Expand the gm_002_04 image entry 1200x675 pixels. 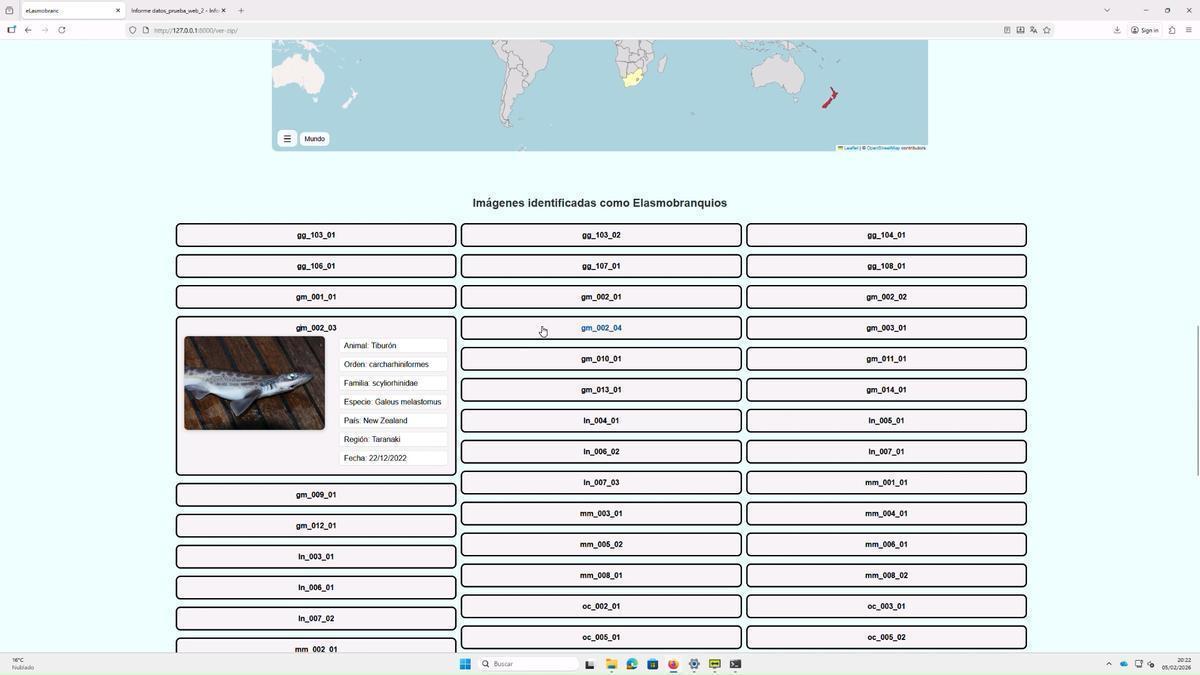coord(601,328)
